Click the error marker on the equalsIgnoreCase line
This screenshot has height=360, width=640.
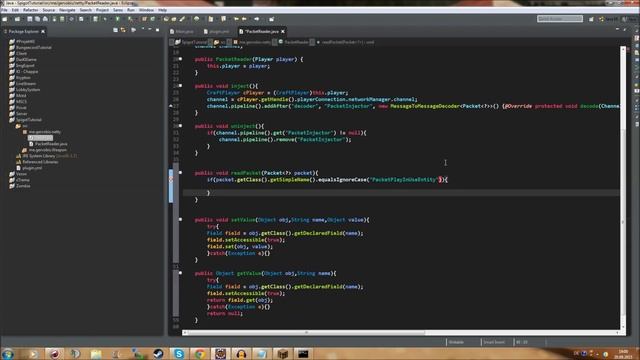(171, 180)
